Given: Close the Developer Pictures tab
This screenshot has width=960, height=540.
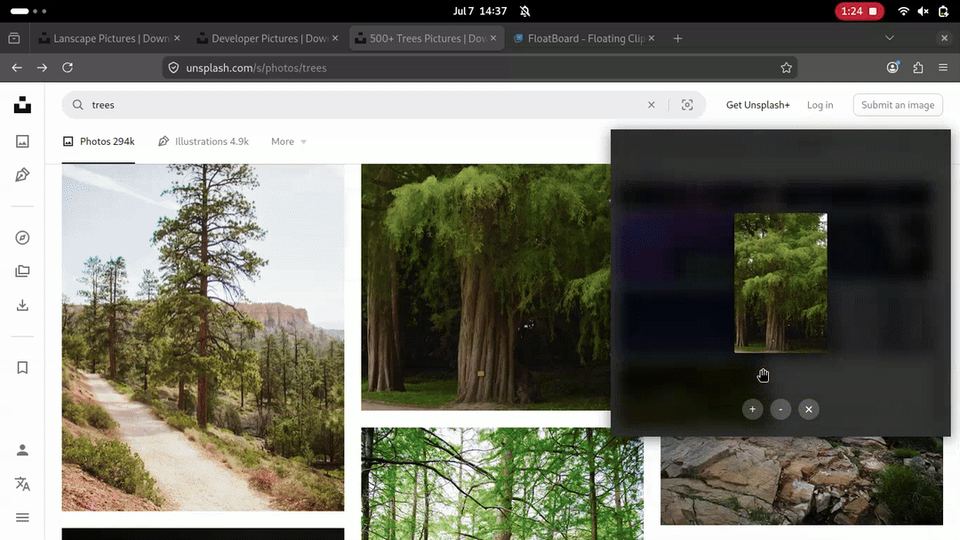Looking at the screenshot, I should click(335, 38).
